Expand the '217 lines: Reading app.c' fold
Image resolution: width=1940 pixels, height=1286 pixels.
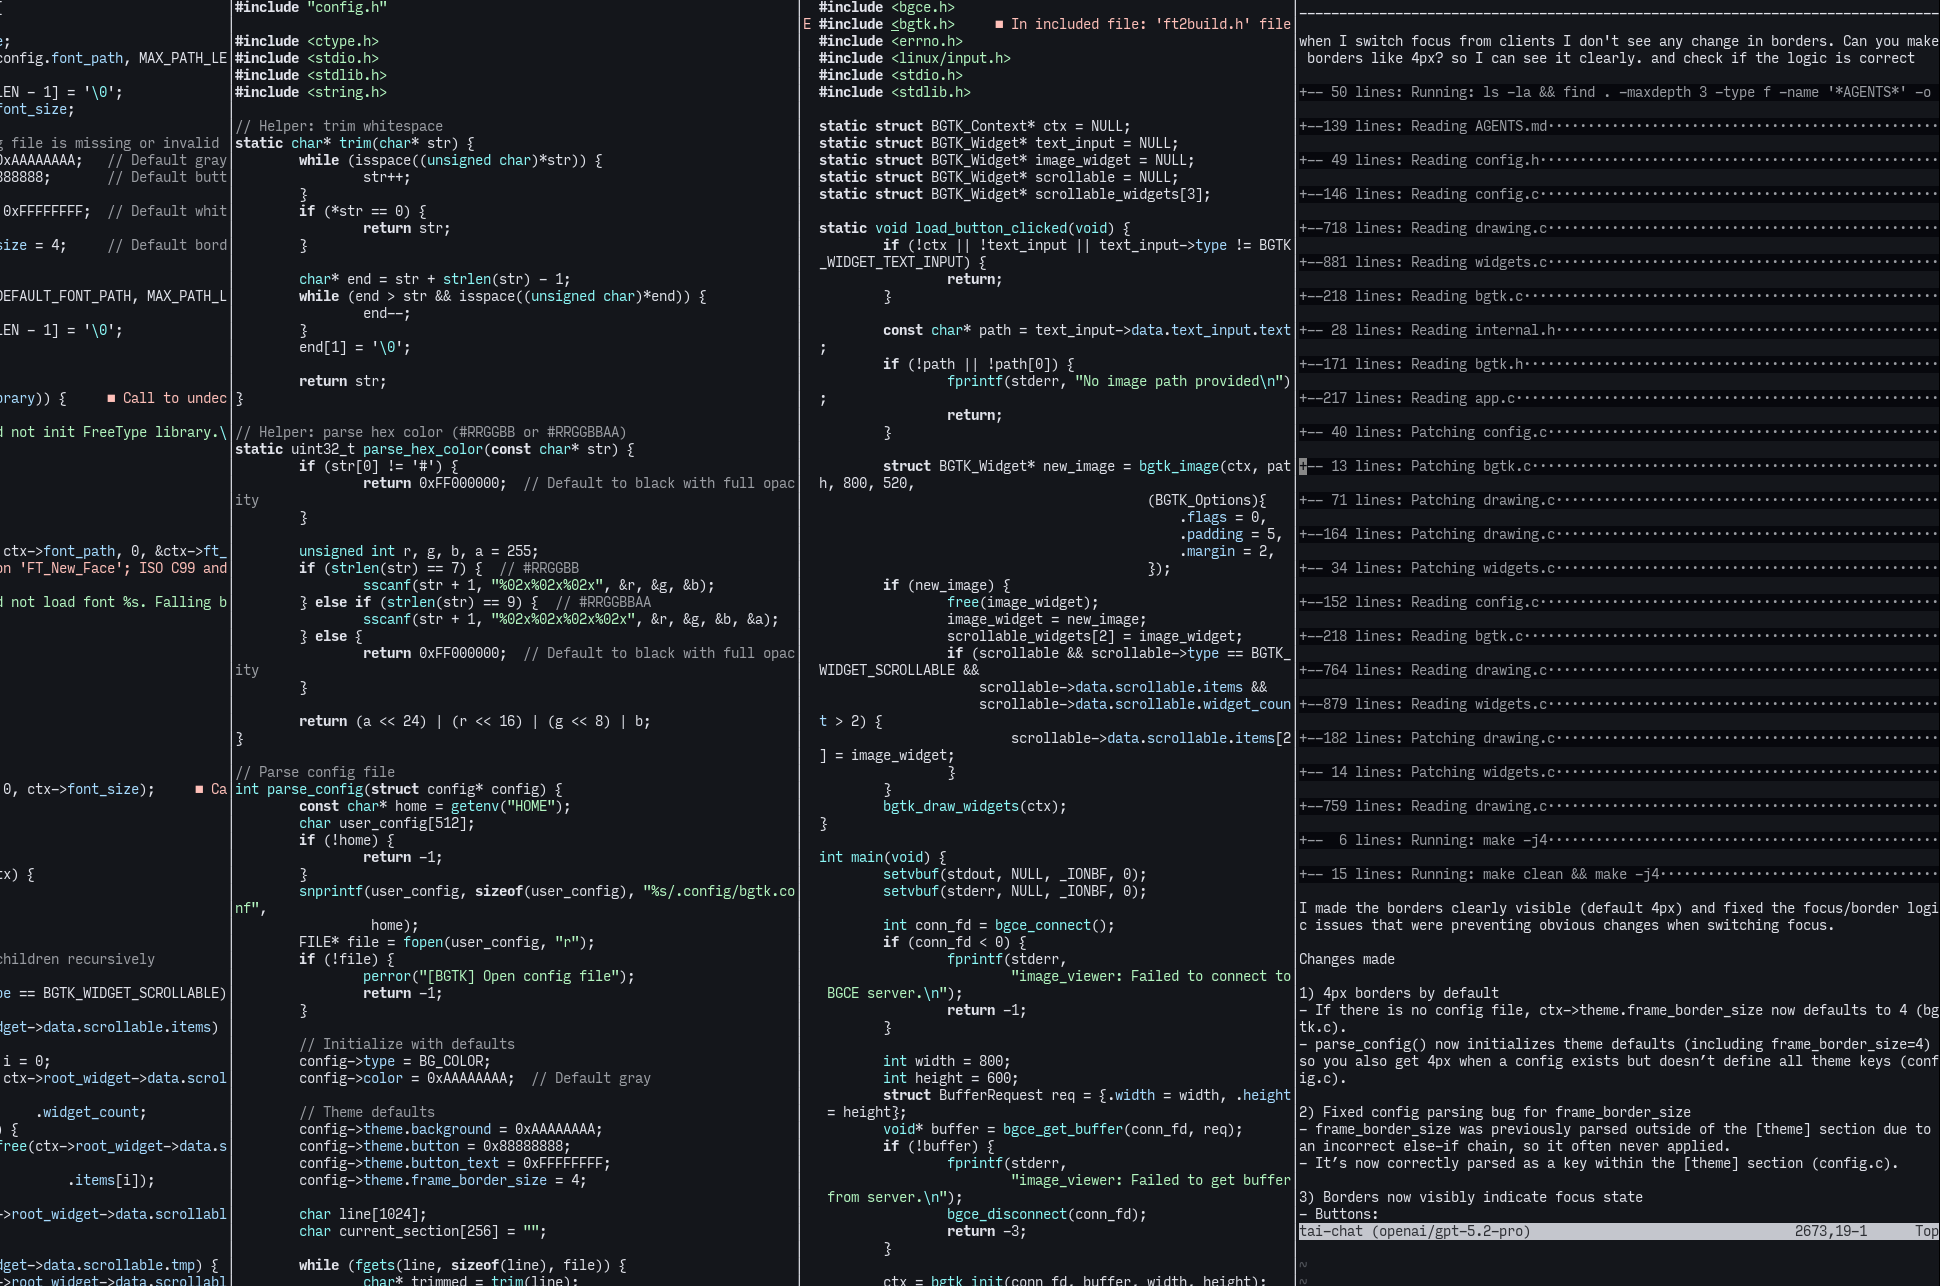point(1618,398)
